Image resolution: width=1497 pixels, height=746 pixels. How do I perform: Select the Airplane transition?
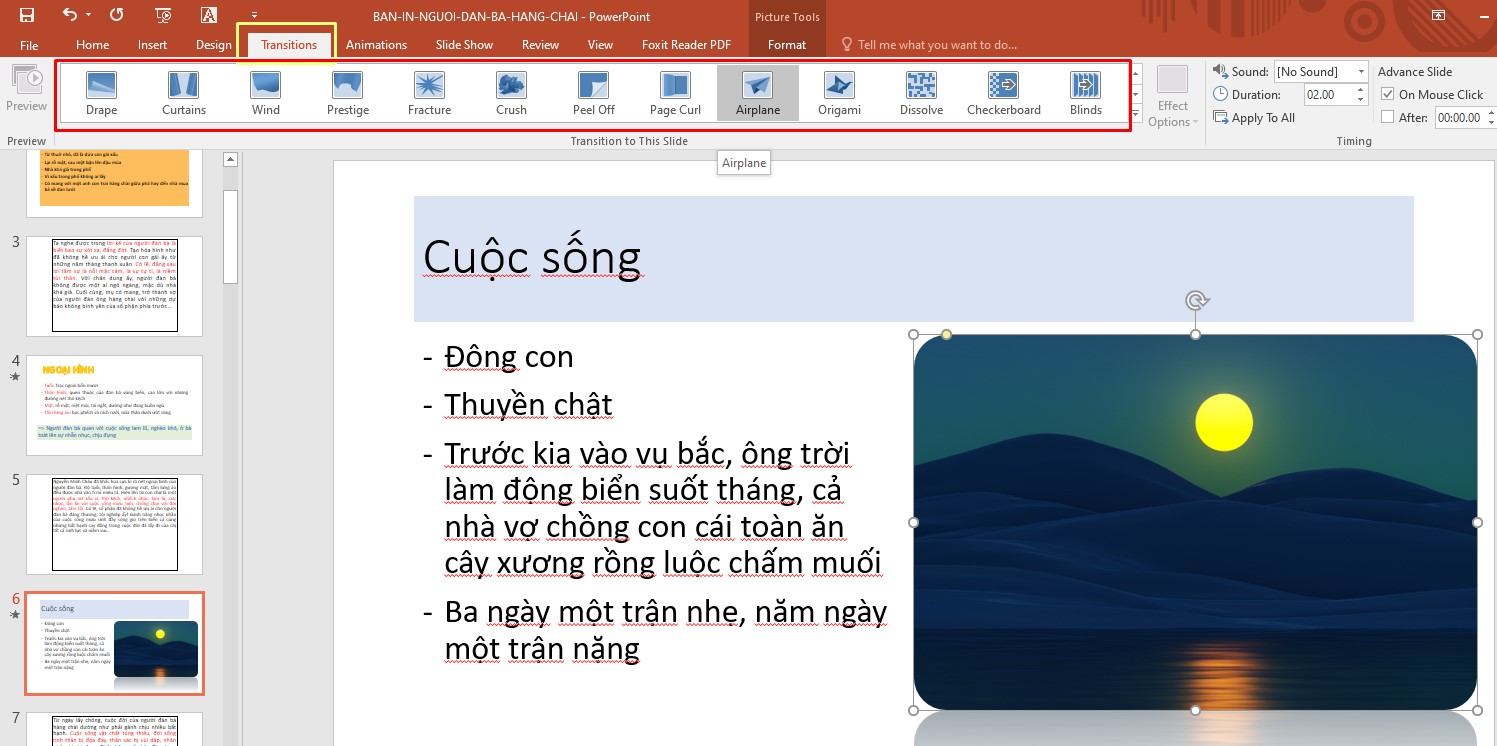pyautogui.click(x=757, y=92)
